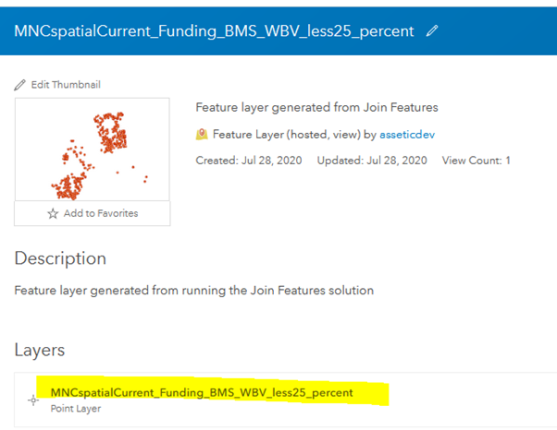The height and width of the screenshot is (430, 557).
Task: Click the point layer crosshair icon
Action: tap(33, 400)
